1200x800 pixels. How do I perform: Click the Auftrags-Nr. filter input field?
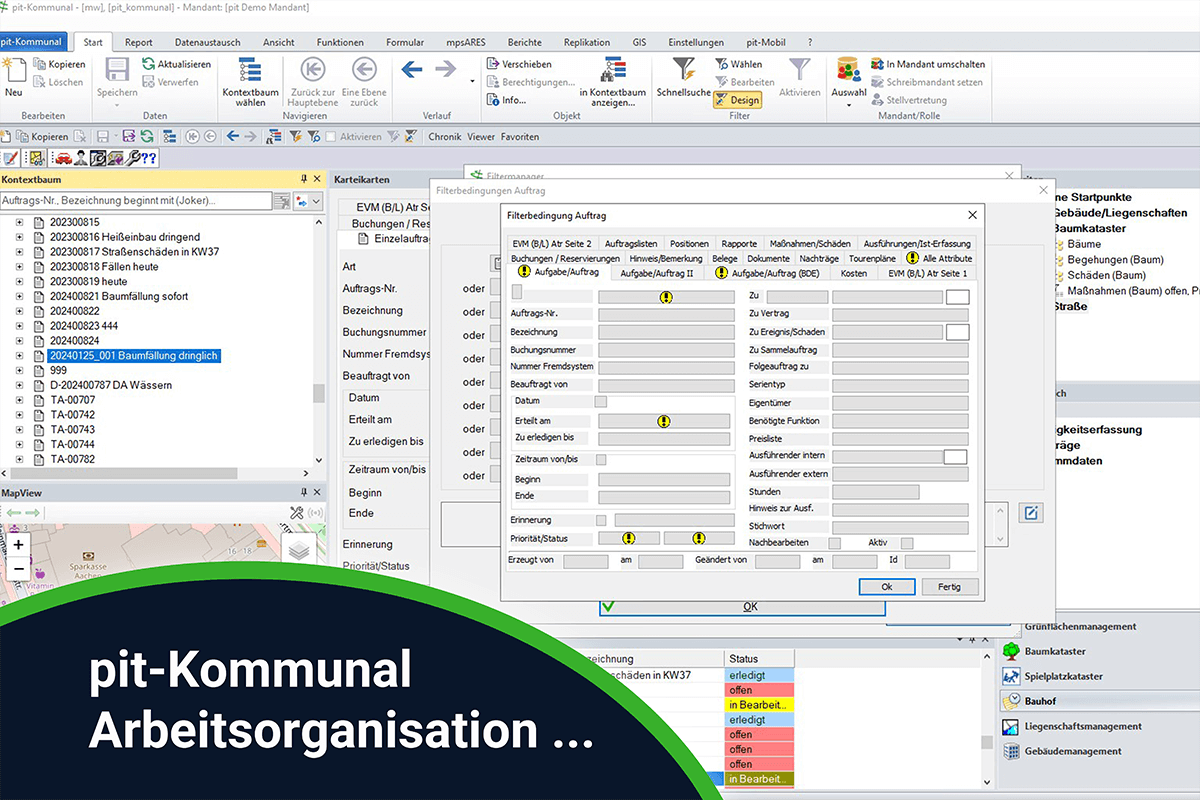pyautogui.click(x=665, y=314)
